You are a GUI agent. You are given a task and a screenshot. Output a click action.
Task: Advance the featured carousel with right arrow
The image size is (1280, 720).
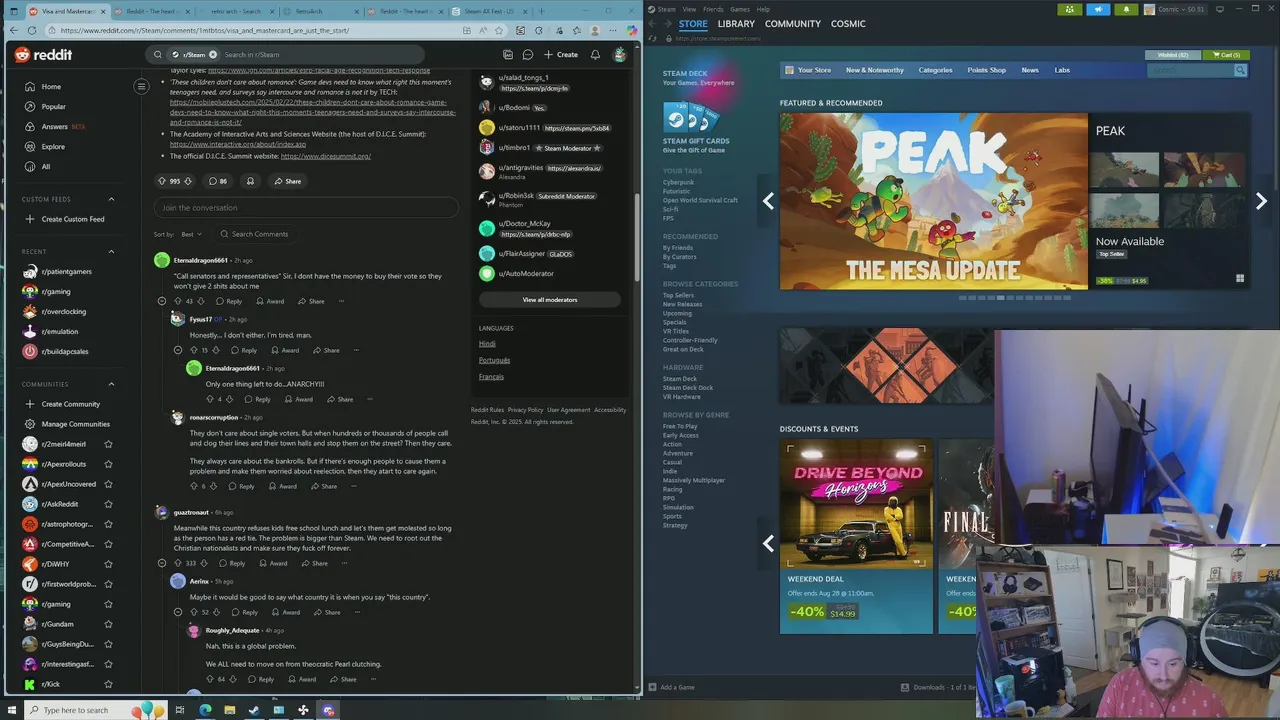pyautogui.click(x=1261, y=201)
